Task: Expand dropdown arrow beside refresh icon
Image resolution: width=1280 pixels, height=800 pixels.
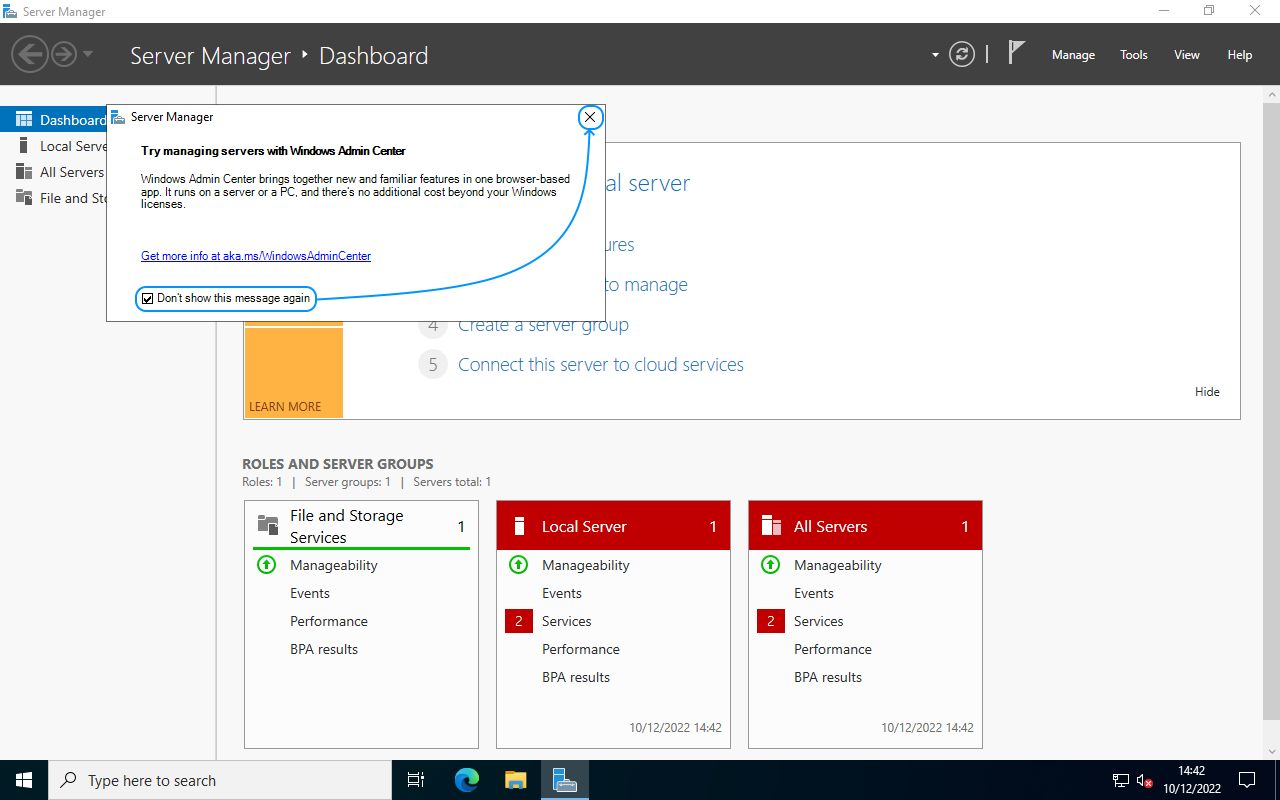Action: coord(936,55)
